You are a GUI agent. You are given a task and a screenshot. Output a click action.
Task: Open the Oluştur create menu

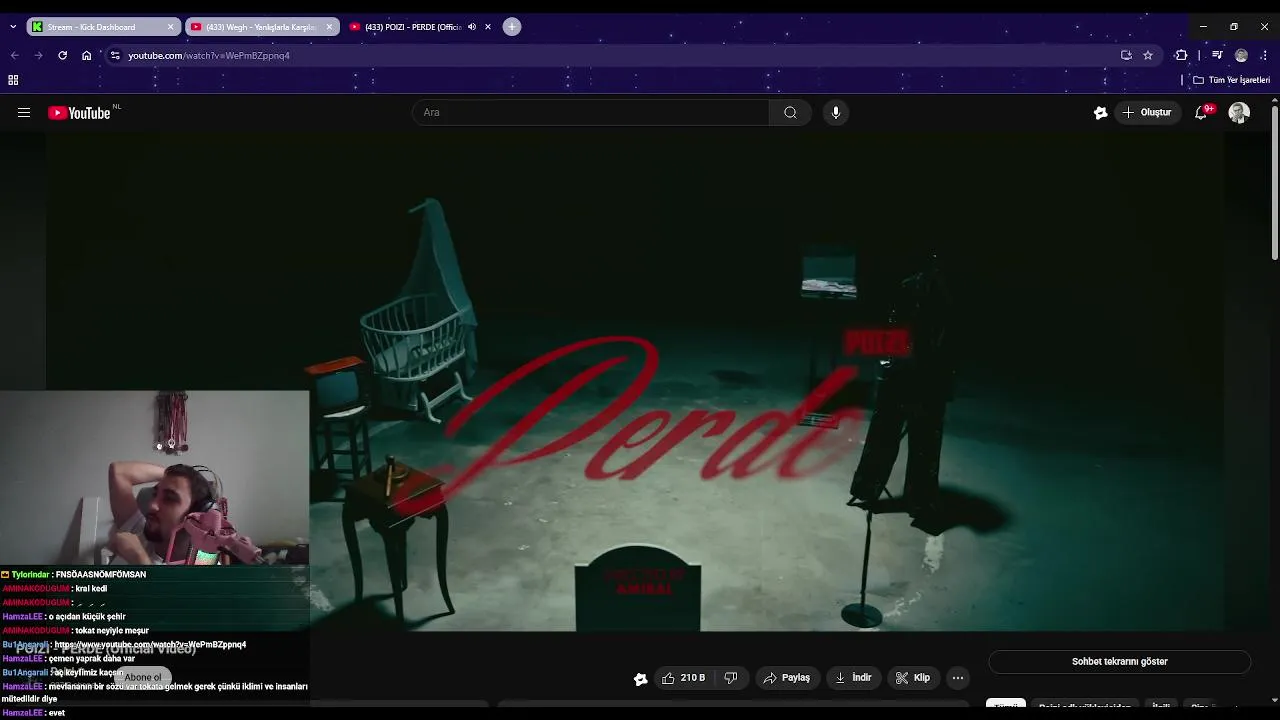1146,113
